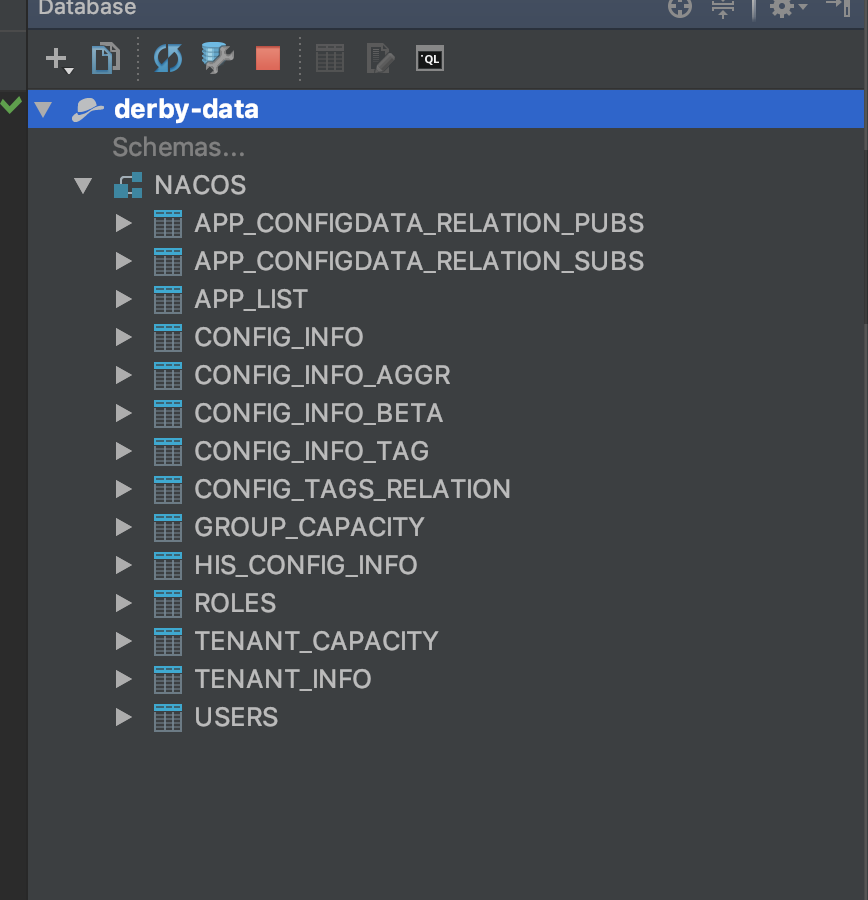Image resolution: width=868 pixels, height=900 pixels.
Task: Click the green checkmark in the left gutter
Action: click(11, 105)
